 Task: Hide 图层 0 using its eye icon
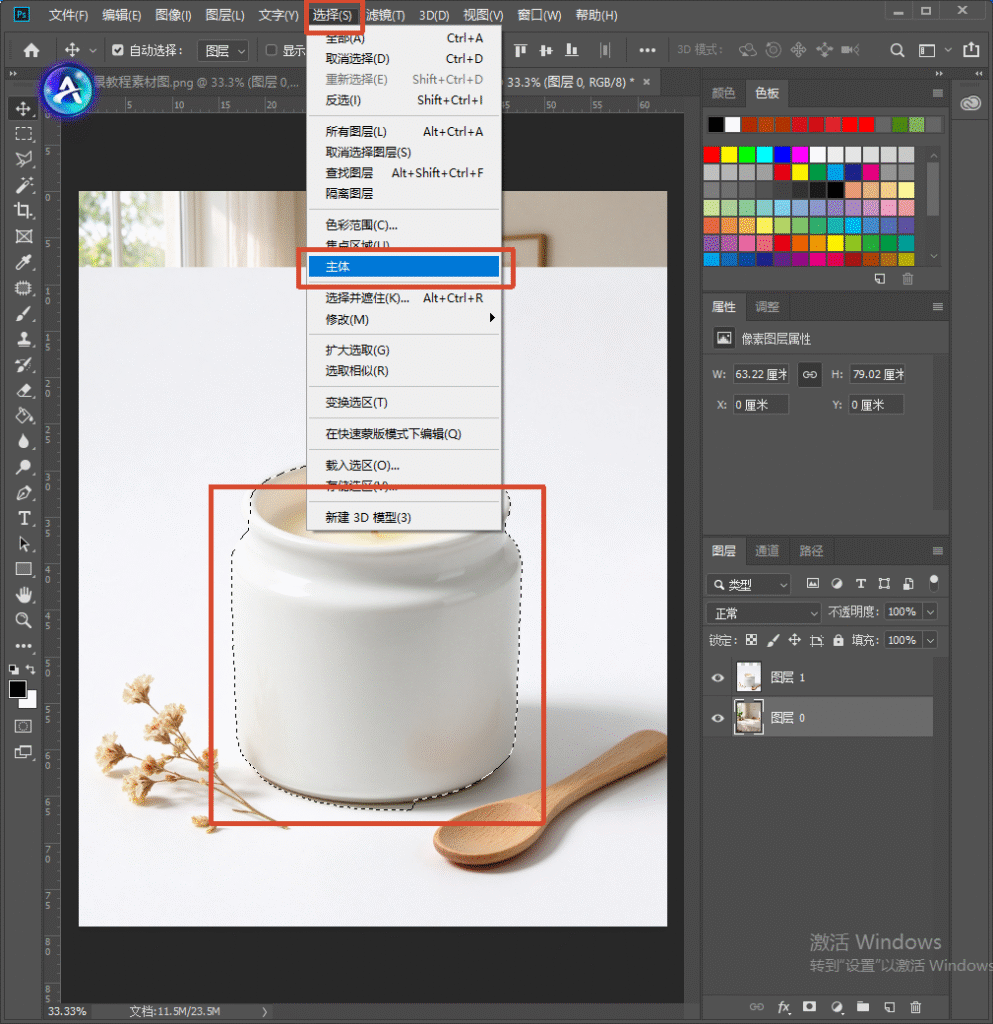point(717,718)
